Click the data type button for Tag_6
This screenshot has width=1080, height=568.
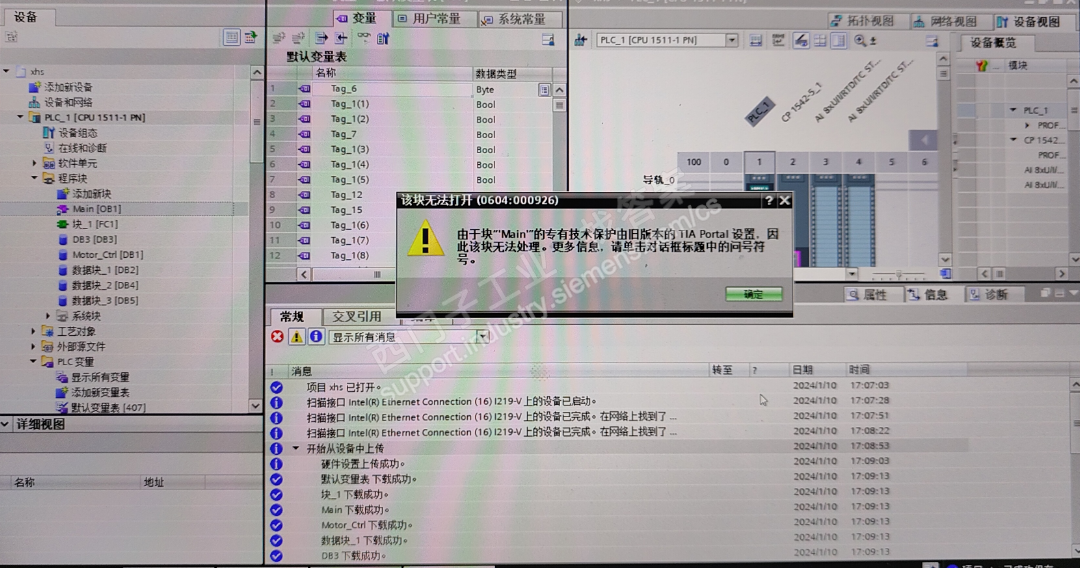point(544,90)
